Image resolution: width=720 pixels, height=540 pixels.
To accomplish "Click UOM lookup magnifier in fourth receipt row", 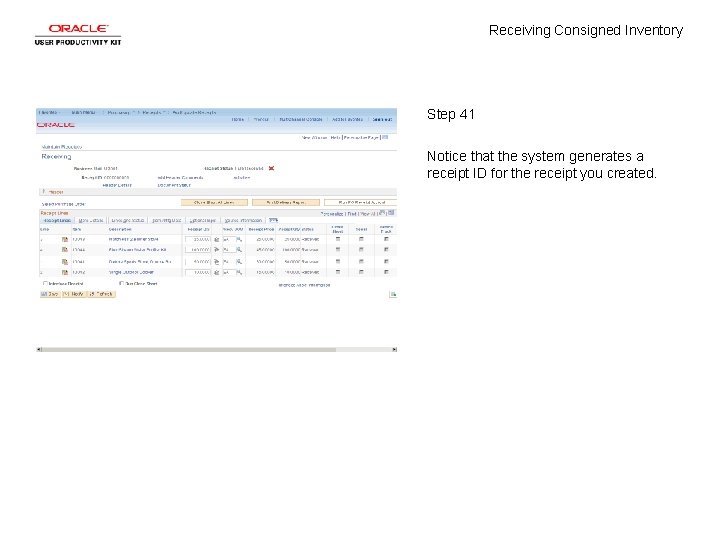I will click(x=239, y=272).
